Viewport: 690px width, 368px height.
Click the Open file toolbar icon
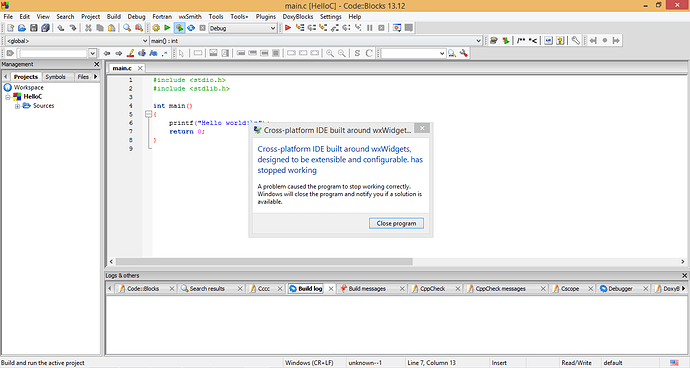[x=22, y=28]
